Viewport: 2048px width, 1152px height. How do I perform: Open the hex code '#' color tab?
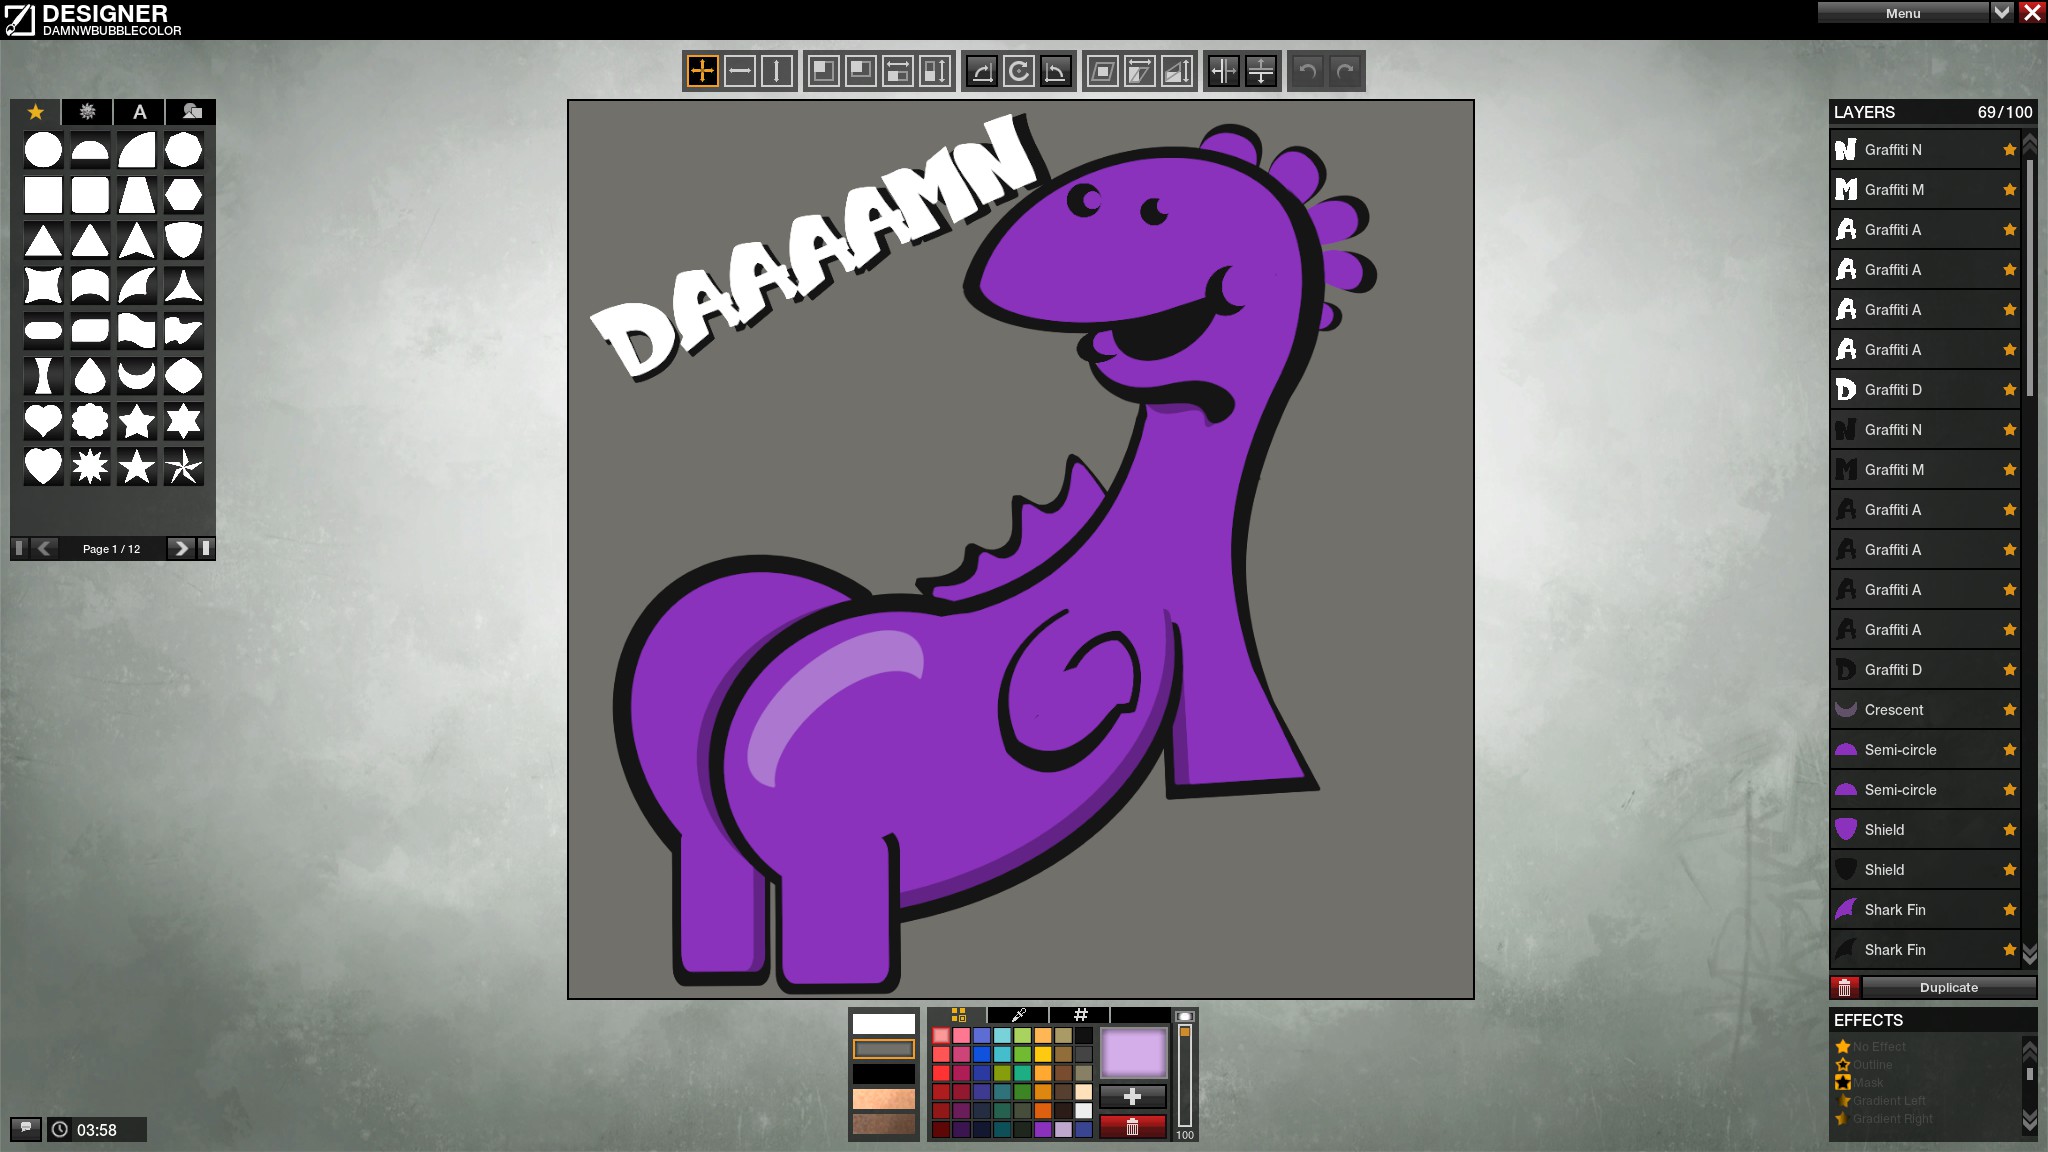click(x=1080, y=1015)
